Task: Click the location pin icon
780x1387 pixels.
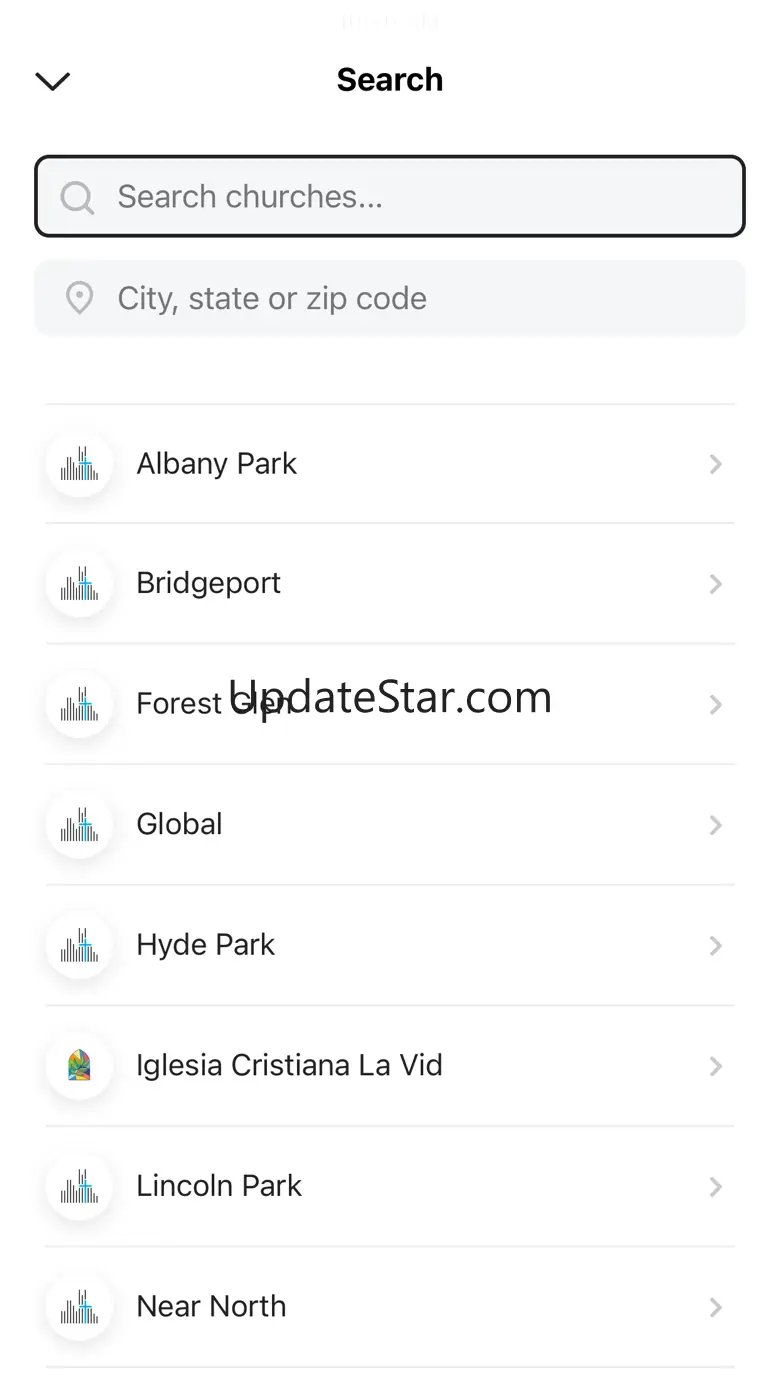Action: coord(79,298)
